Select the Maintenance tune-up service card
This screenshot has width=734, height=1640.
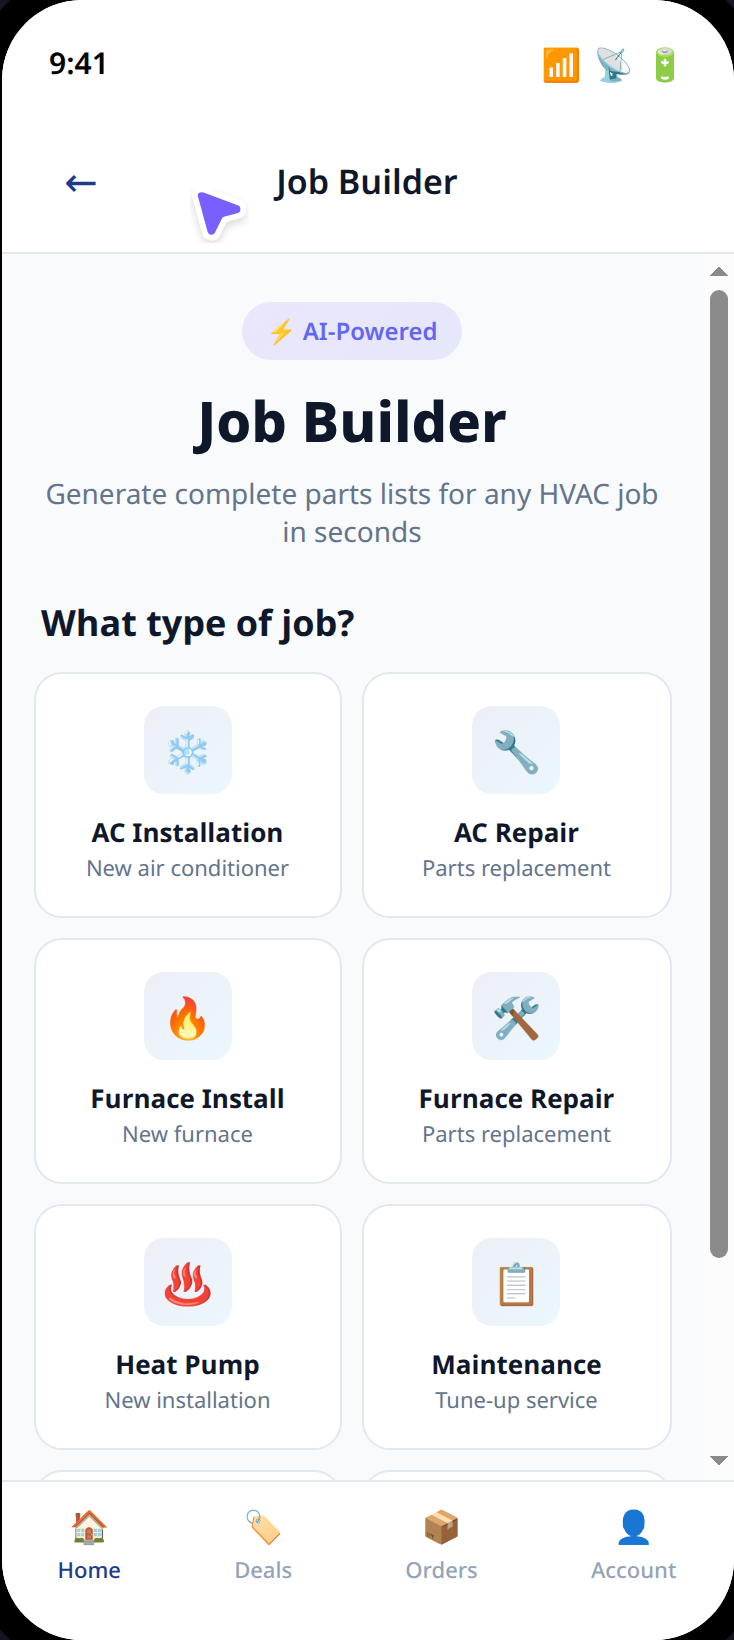[516, 1326]
